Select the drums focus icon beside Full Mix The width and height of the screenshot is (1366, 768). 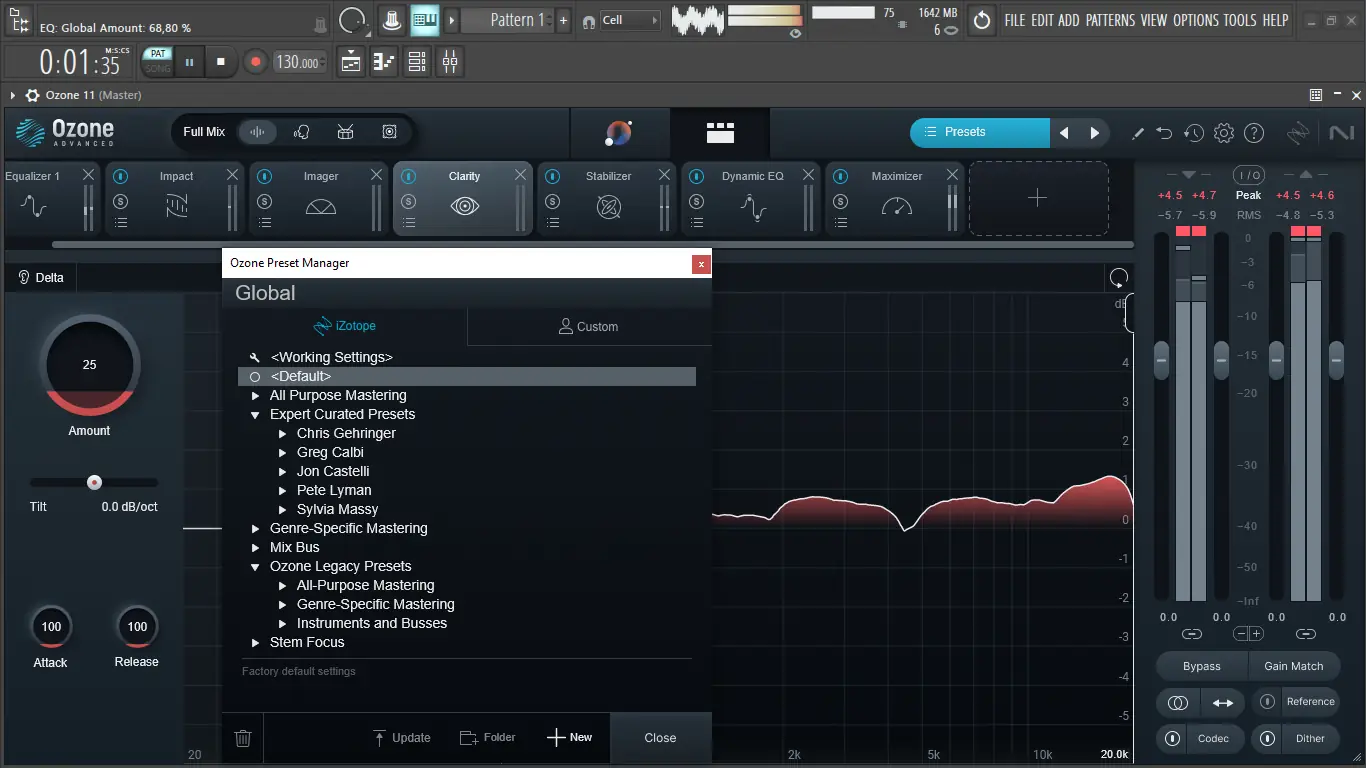(x=345, y=132)
